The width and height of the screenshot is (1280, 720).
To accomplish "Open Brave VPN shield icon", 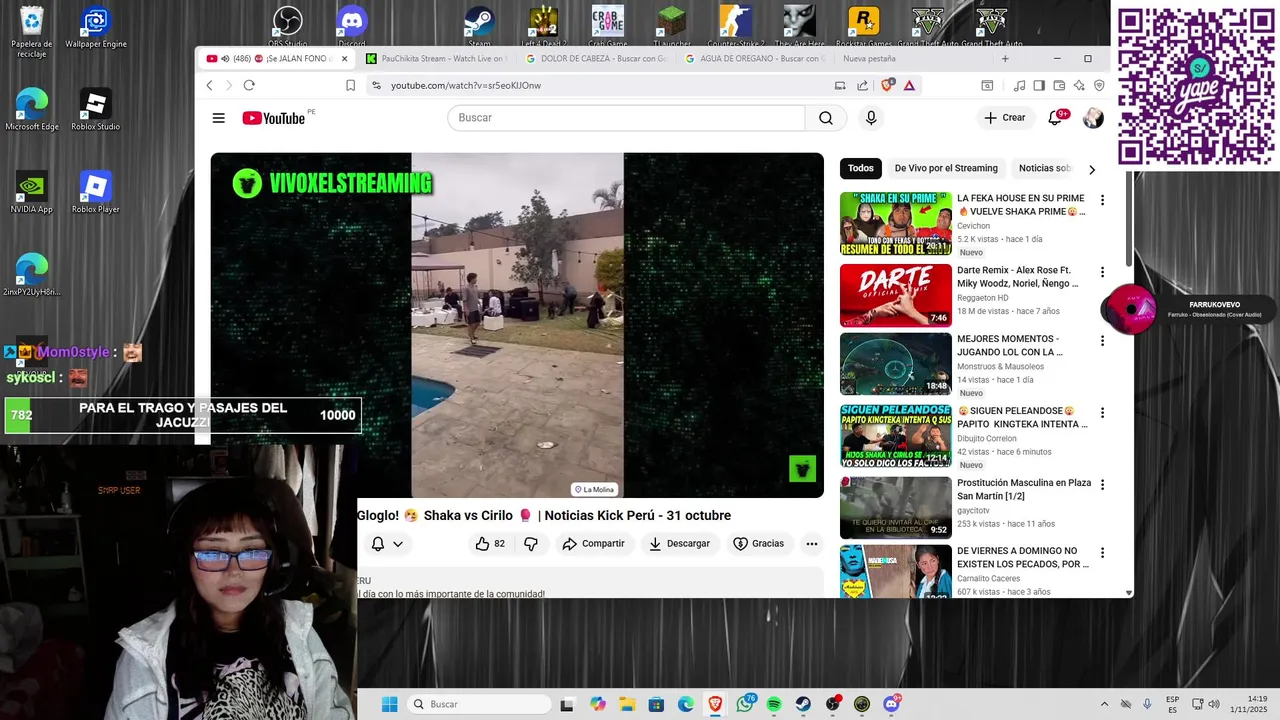I will (x=1099, y=85).
